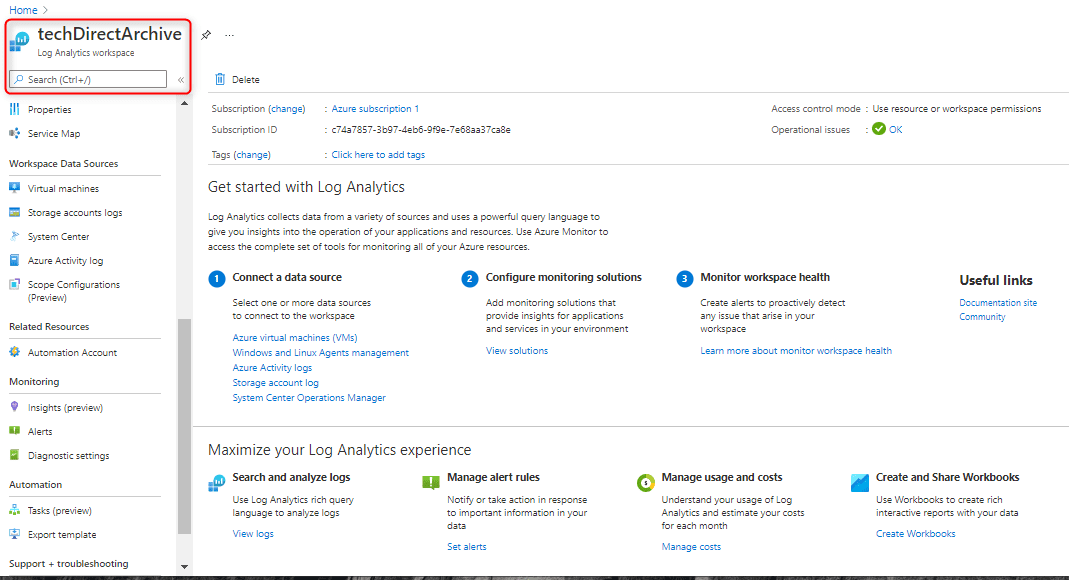This screenshot has height=580, width=1069.
Task: Select the Virtual machines icon
Action: click(15, 188)
